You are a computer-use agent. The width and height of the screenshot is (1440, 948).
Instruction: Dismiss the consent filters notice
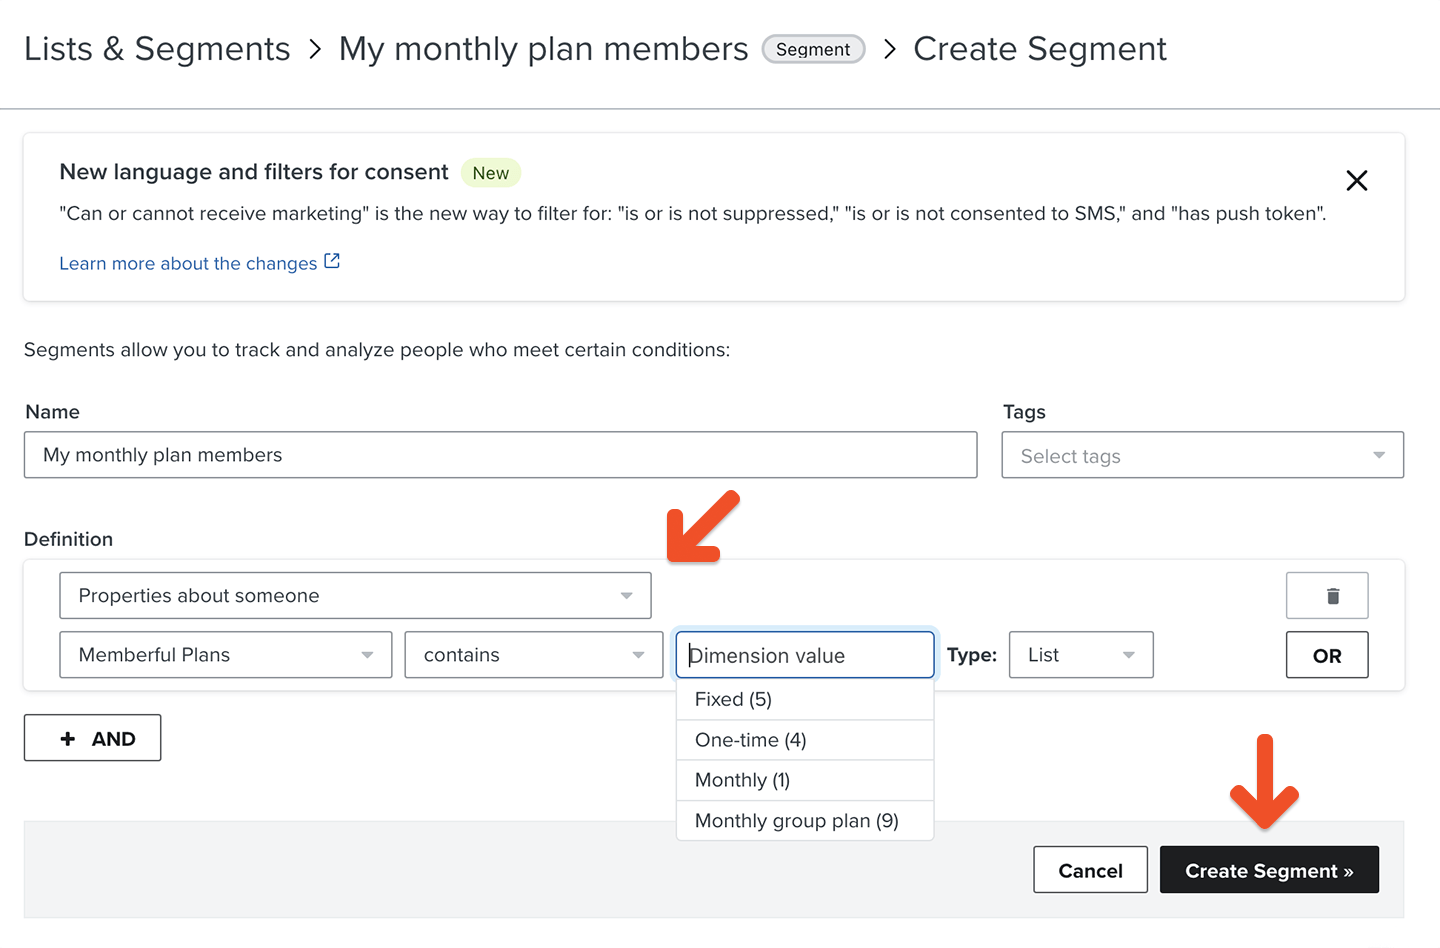[x=1356, y=181]
